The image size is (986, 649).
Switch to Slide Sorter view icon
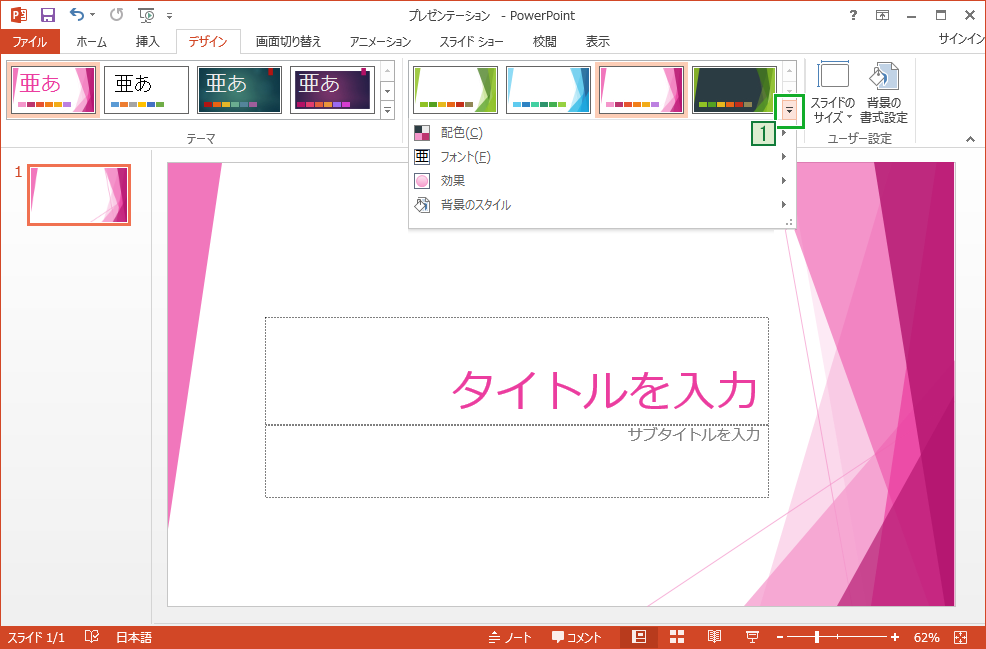pyautogui.click(x=677, y=637)
